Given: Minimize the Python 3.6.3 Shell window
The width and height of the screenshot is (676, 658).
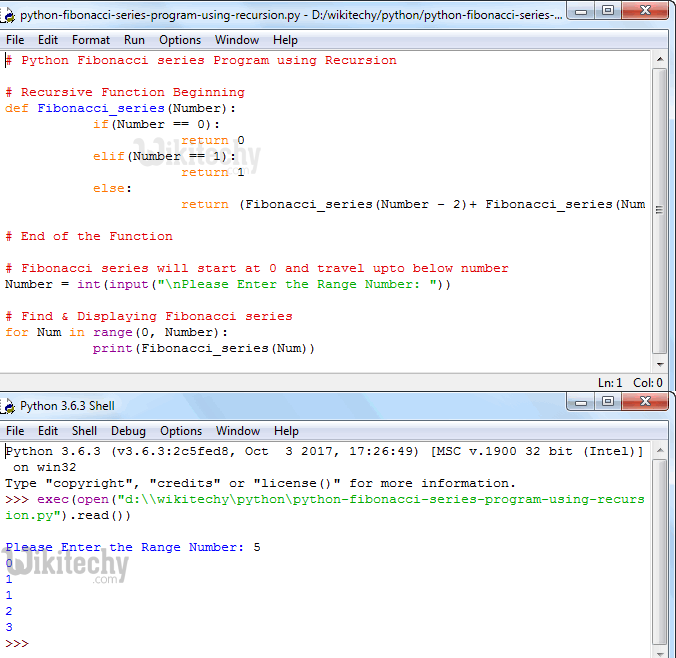Looking at the screenshot, I should pos(581,402).
